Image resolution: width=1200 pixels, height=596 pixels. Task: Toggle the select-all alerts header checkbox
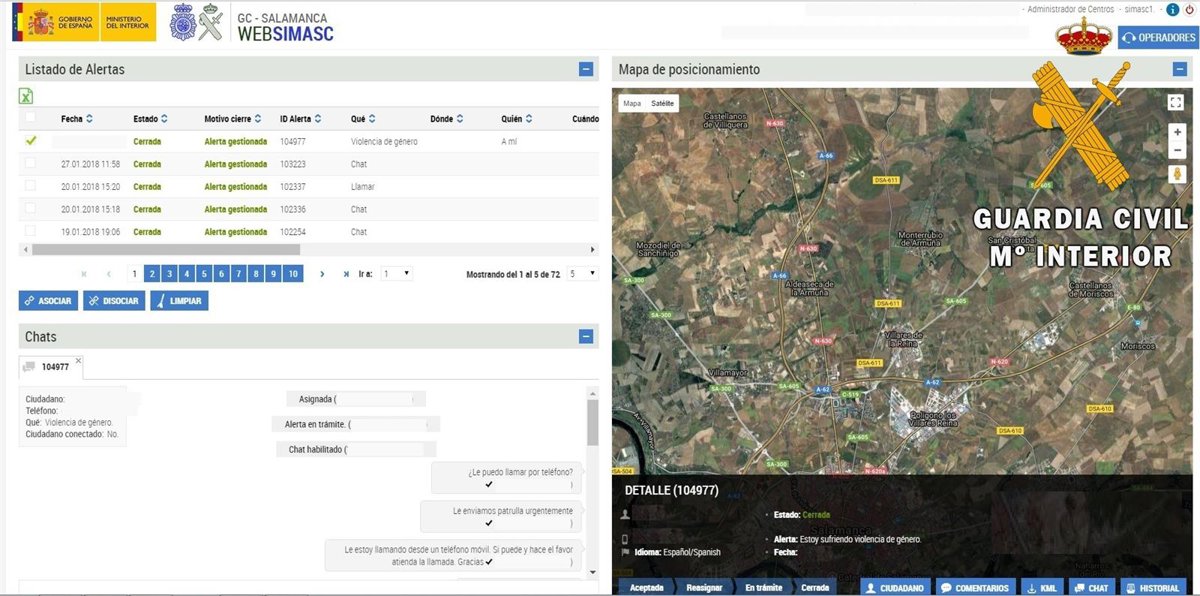[x=30, y=119]
